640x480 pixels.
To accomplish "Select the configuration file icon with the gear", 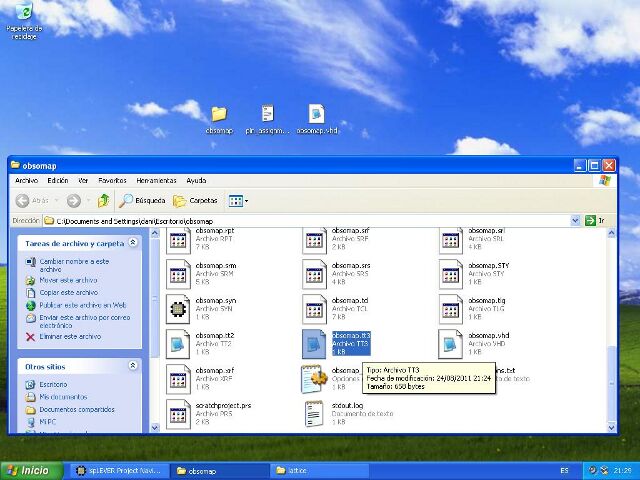I will click(x=314, y=379).
